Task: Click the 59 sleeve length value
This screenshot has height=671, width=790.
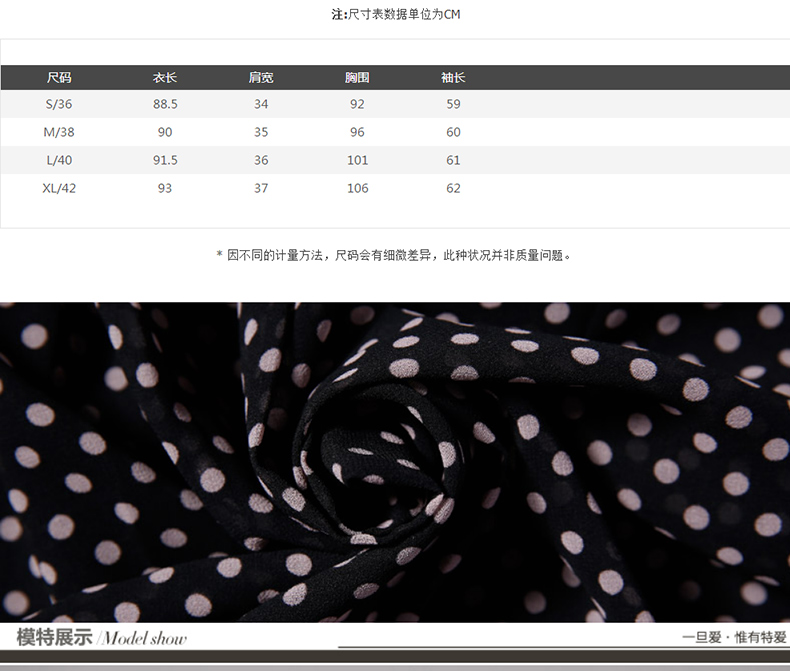Action: [x=453, y=104]
